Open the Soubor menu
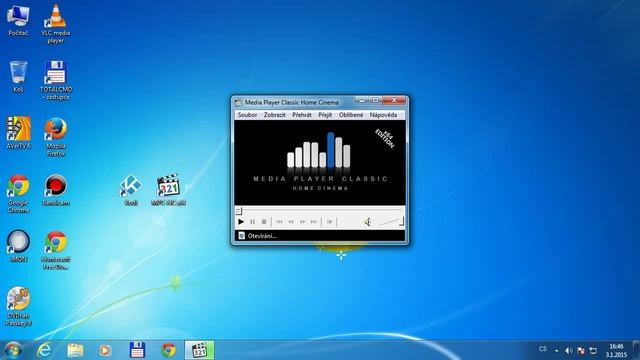Image resolution: width=640 pixels, height=360 pixels. (x=247, y=115)
